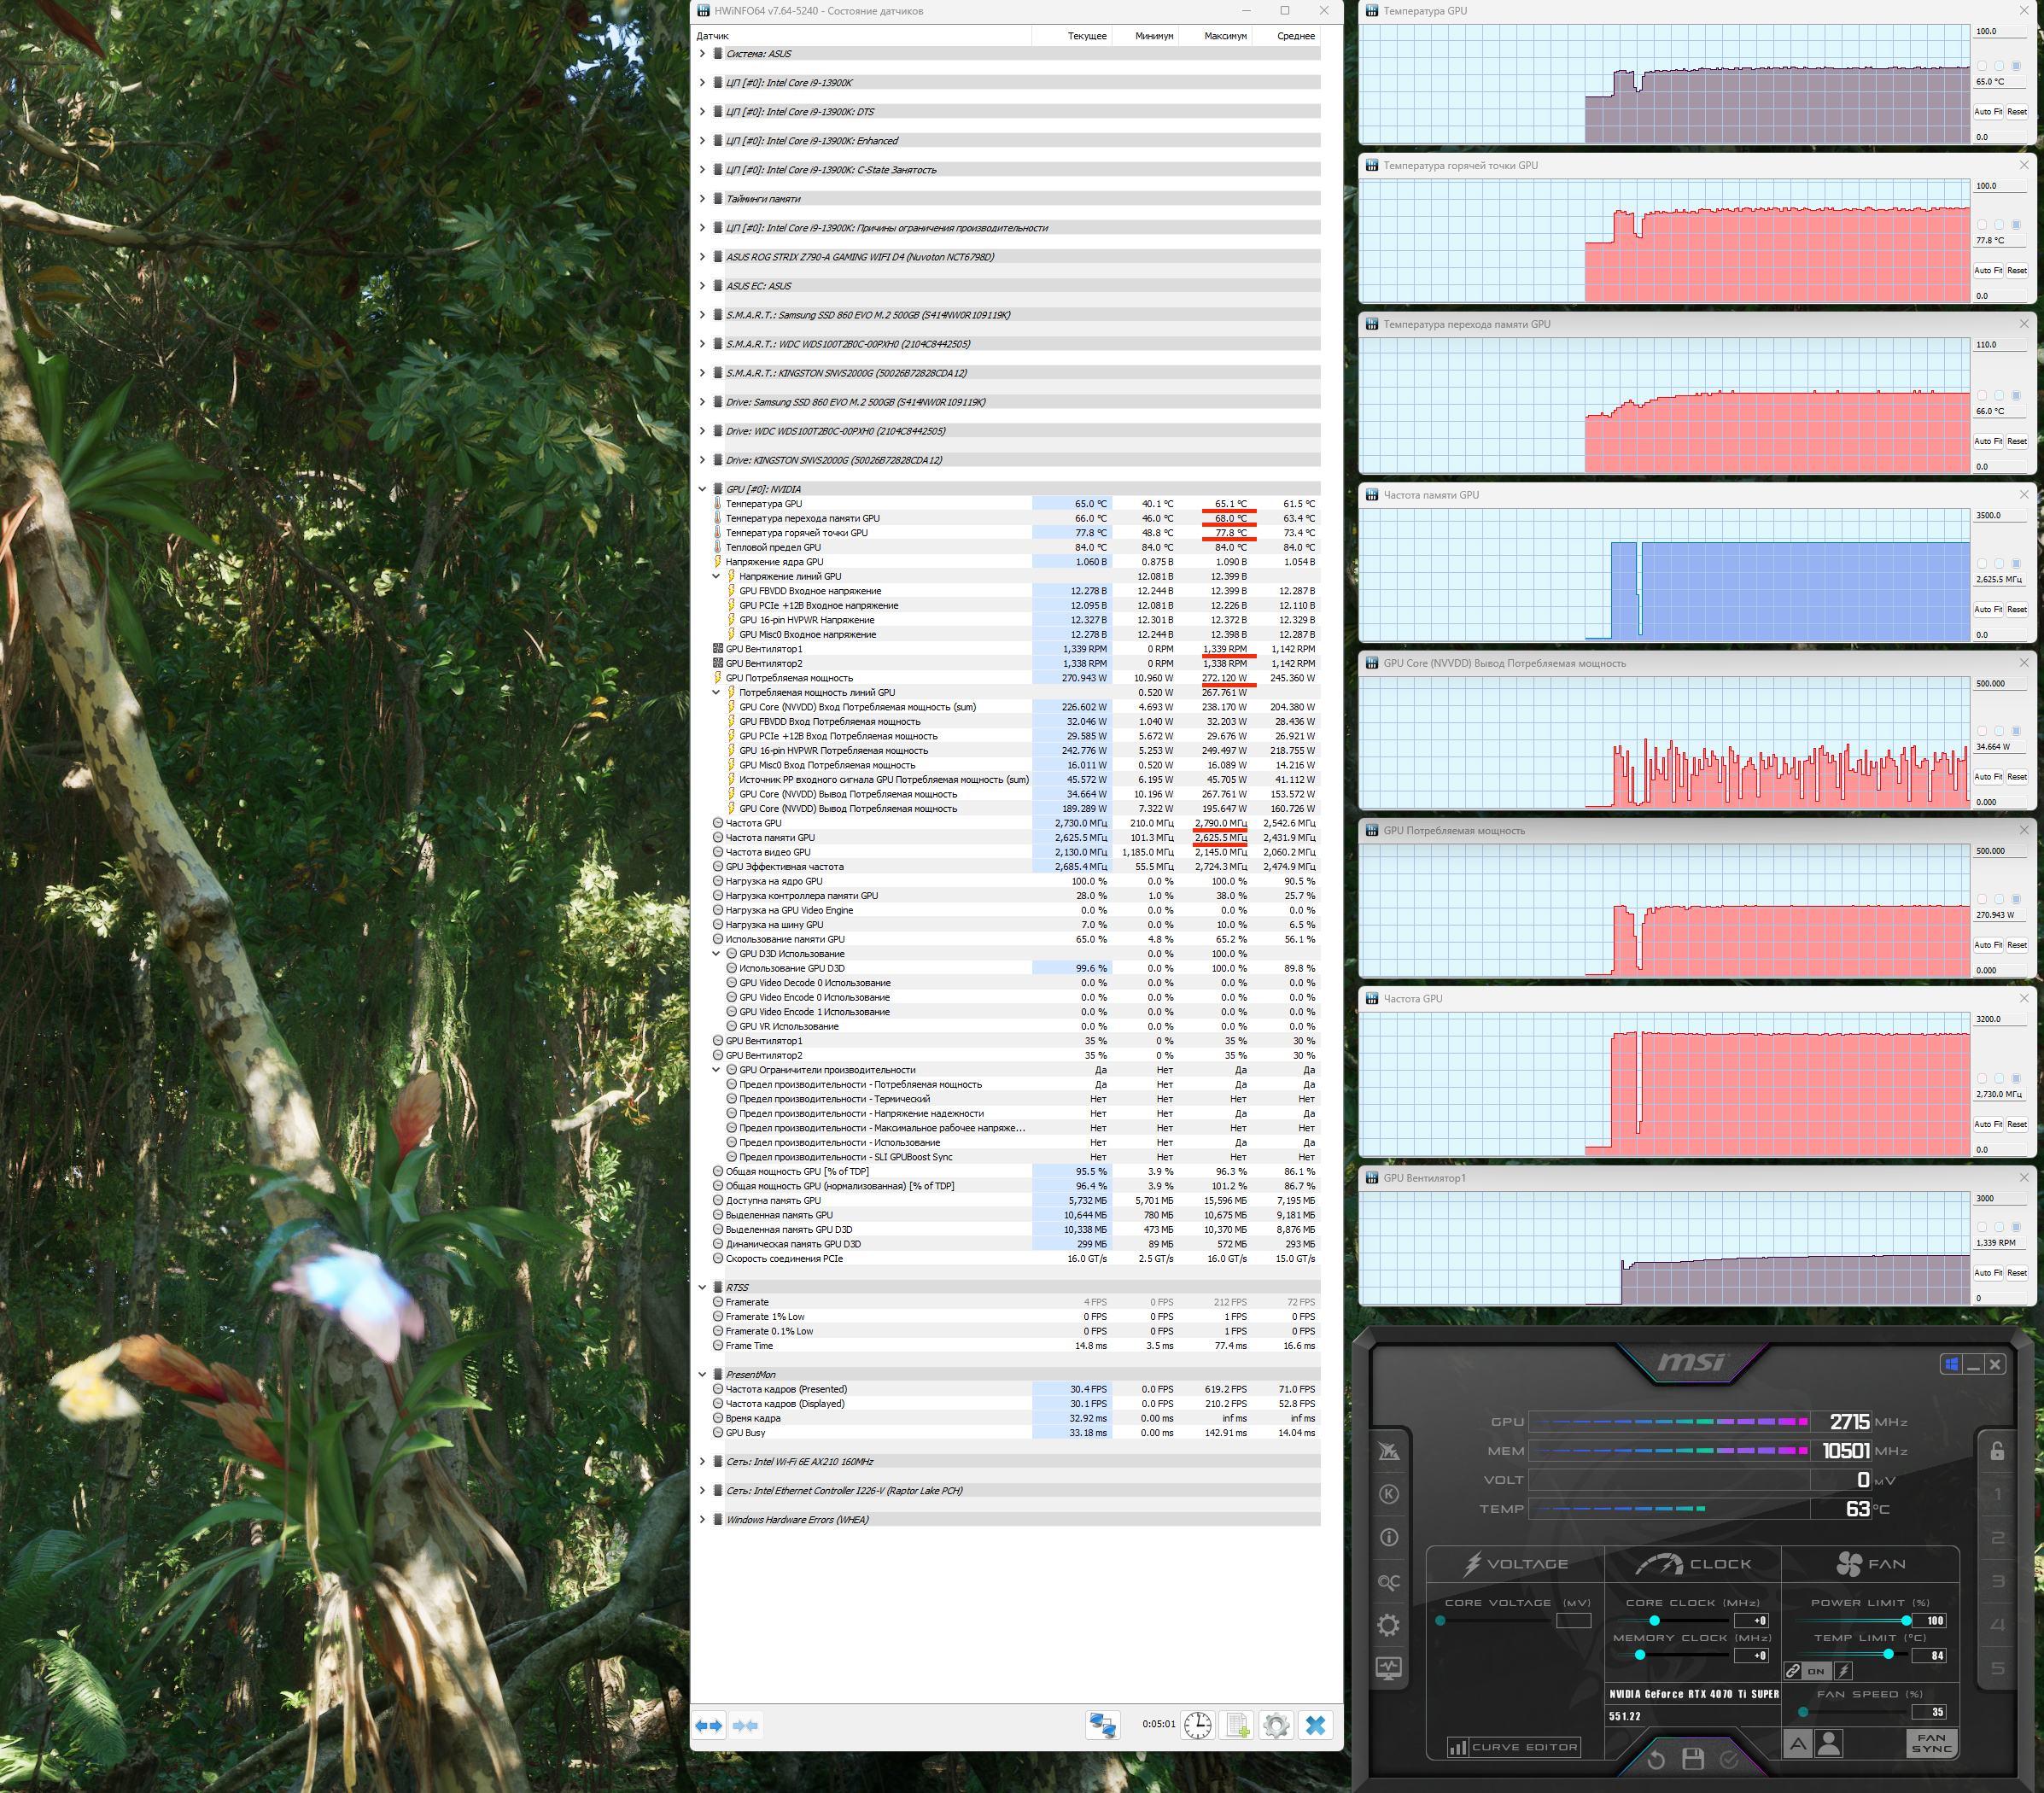Collapse the RTSS sensor group
Viewport: 2044px width, 1793px height.
pos(702,1287)
